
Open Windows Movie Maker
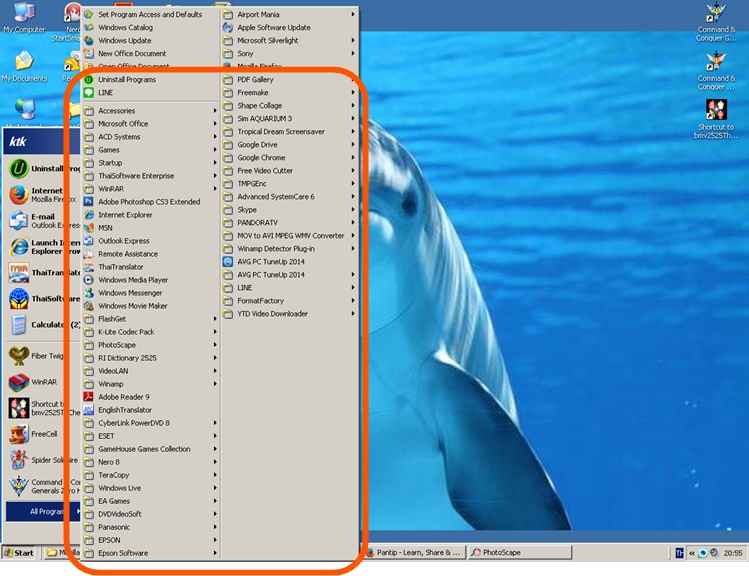click(150, 306)
